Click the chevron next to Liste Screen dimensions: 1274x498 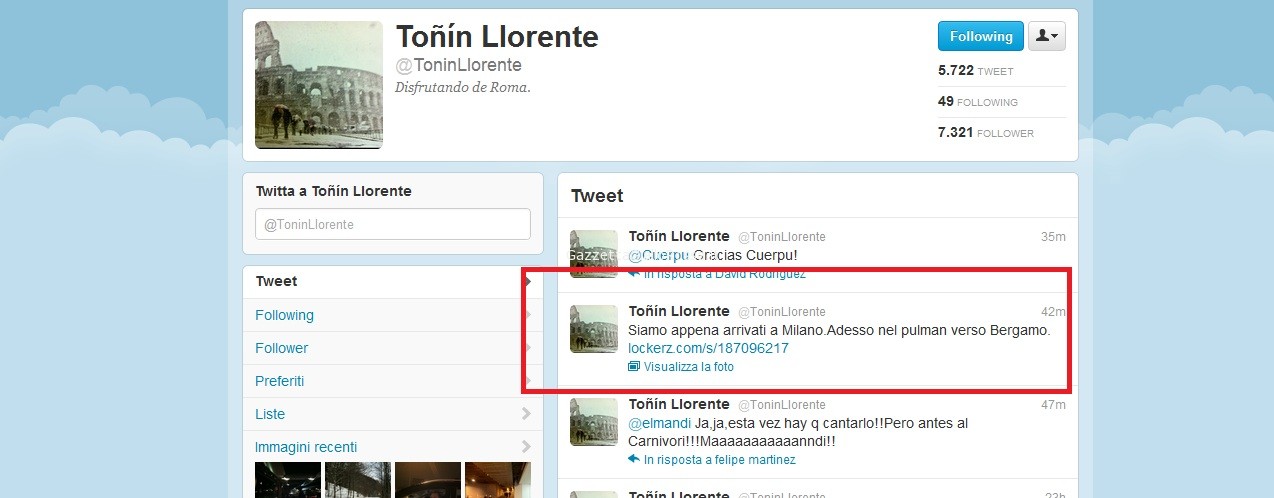tap(527, 414)
